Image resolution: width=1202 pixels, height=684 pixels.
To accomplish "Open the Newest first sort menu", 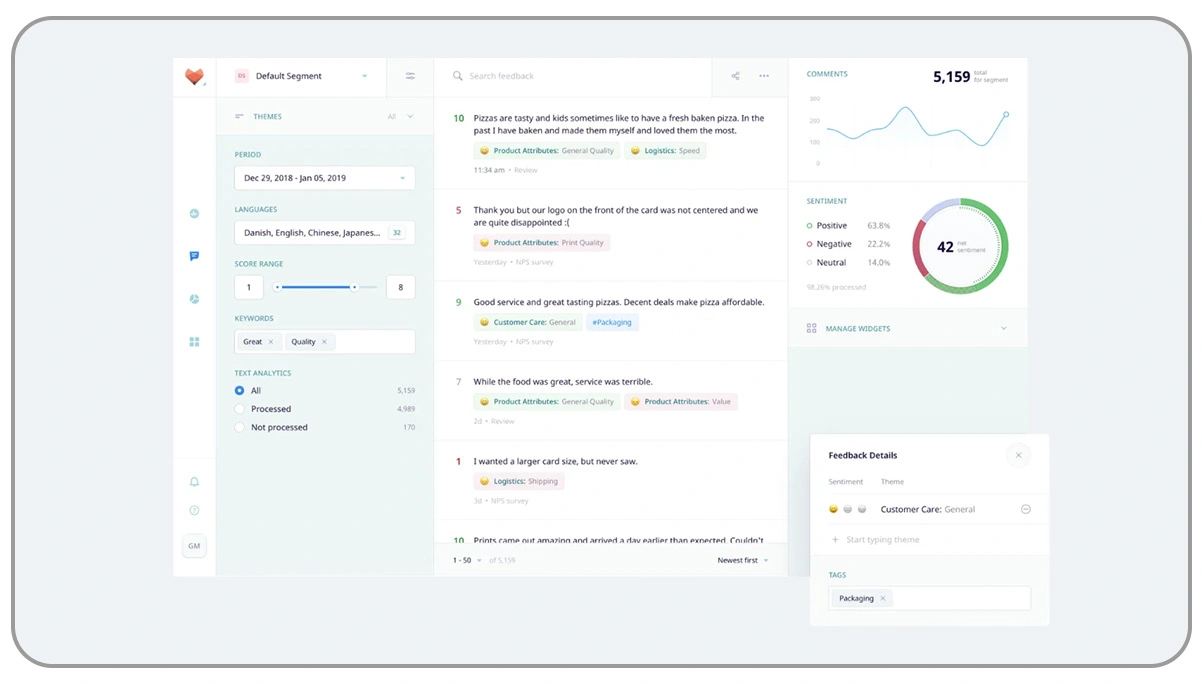I will 742,560.
